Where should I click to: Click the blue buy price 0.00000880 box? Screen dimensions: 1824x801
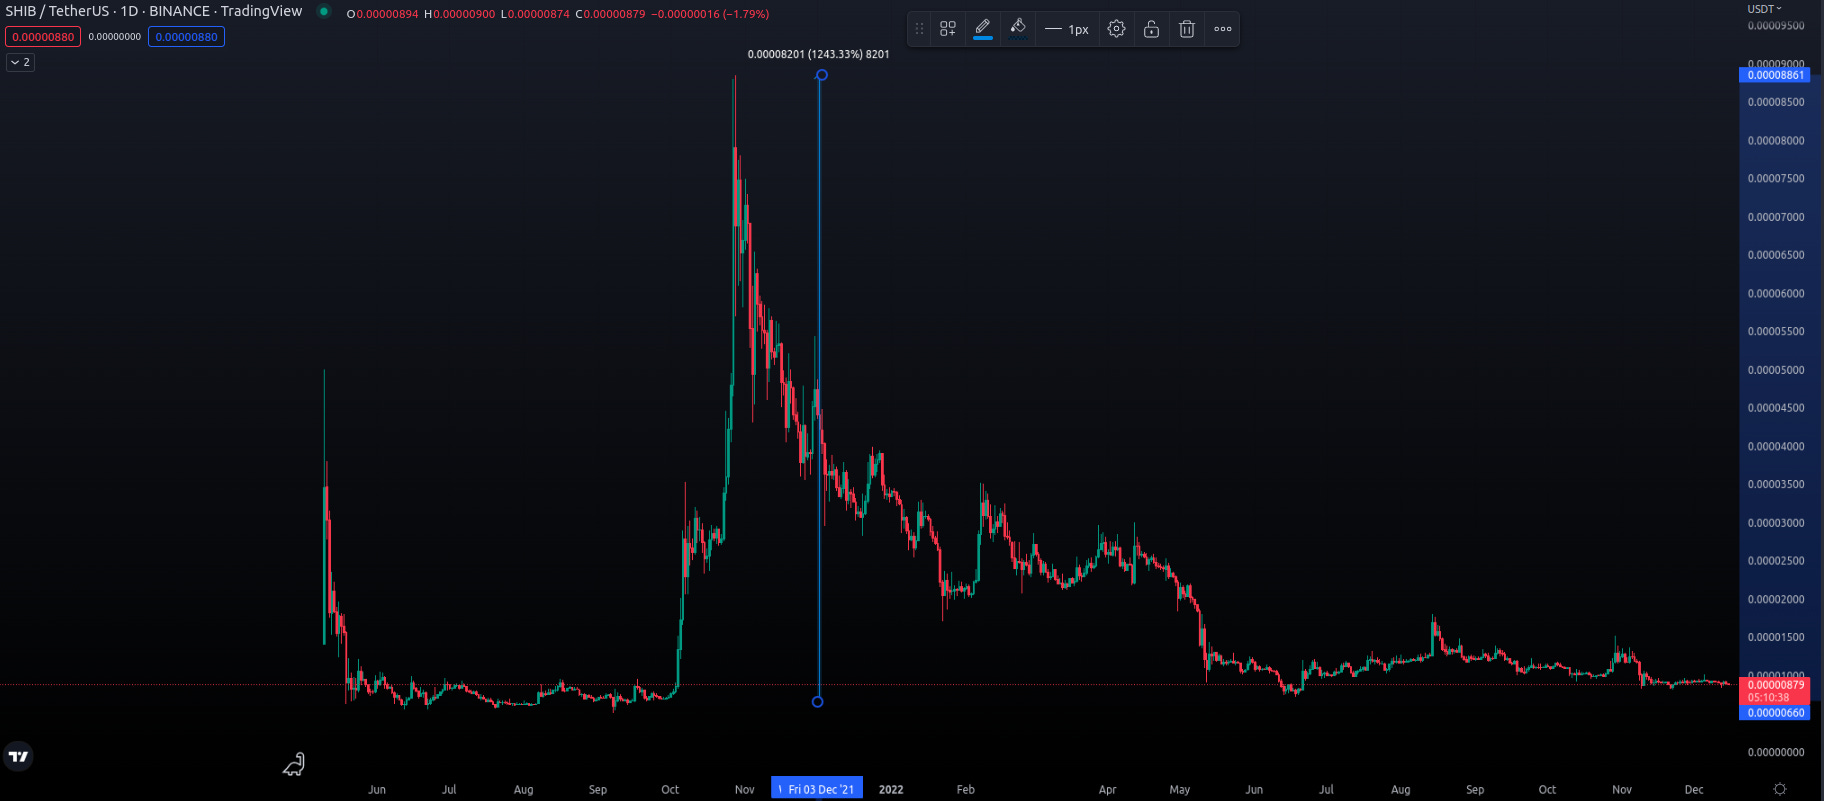tap(186, 37)
